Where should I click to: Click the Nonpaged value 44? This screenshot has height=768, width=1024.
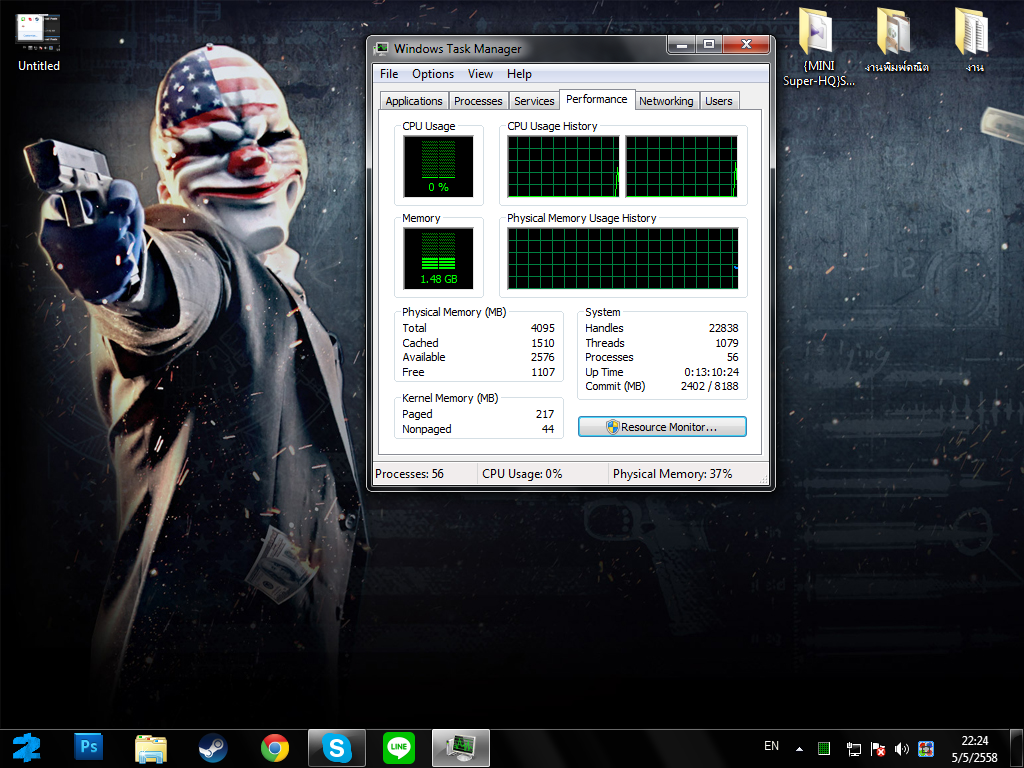548,429
